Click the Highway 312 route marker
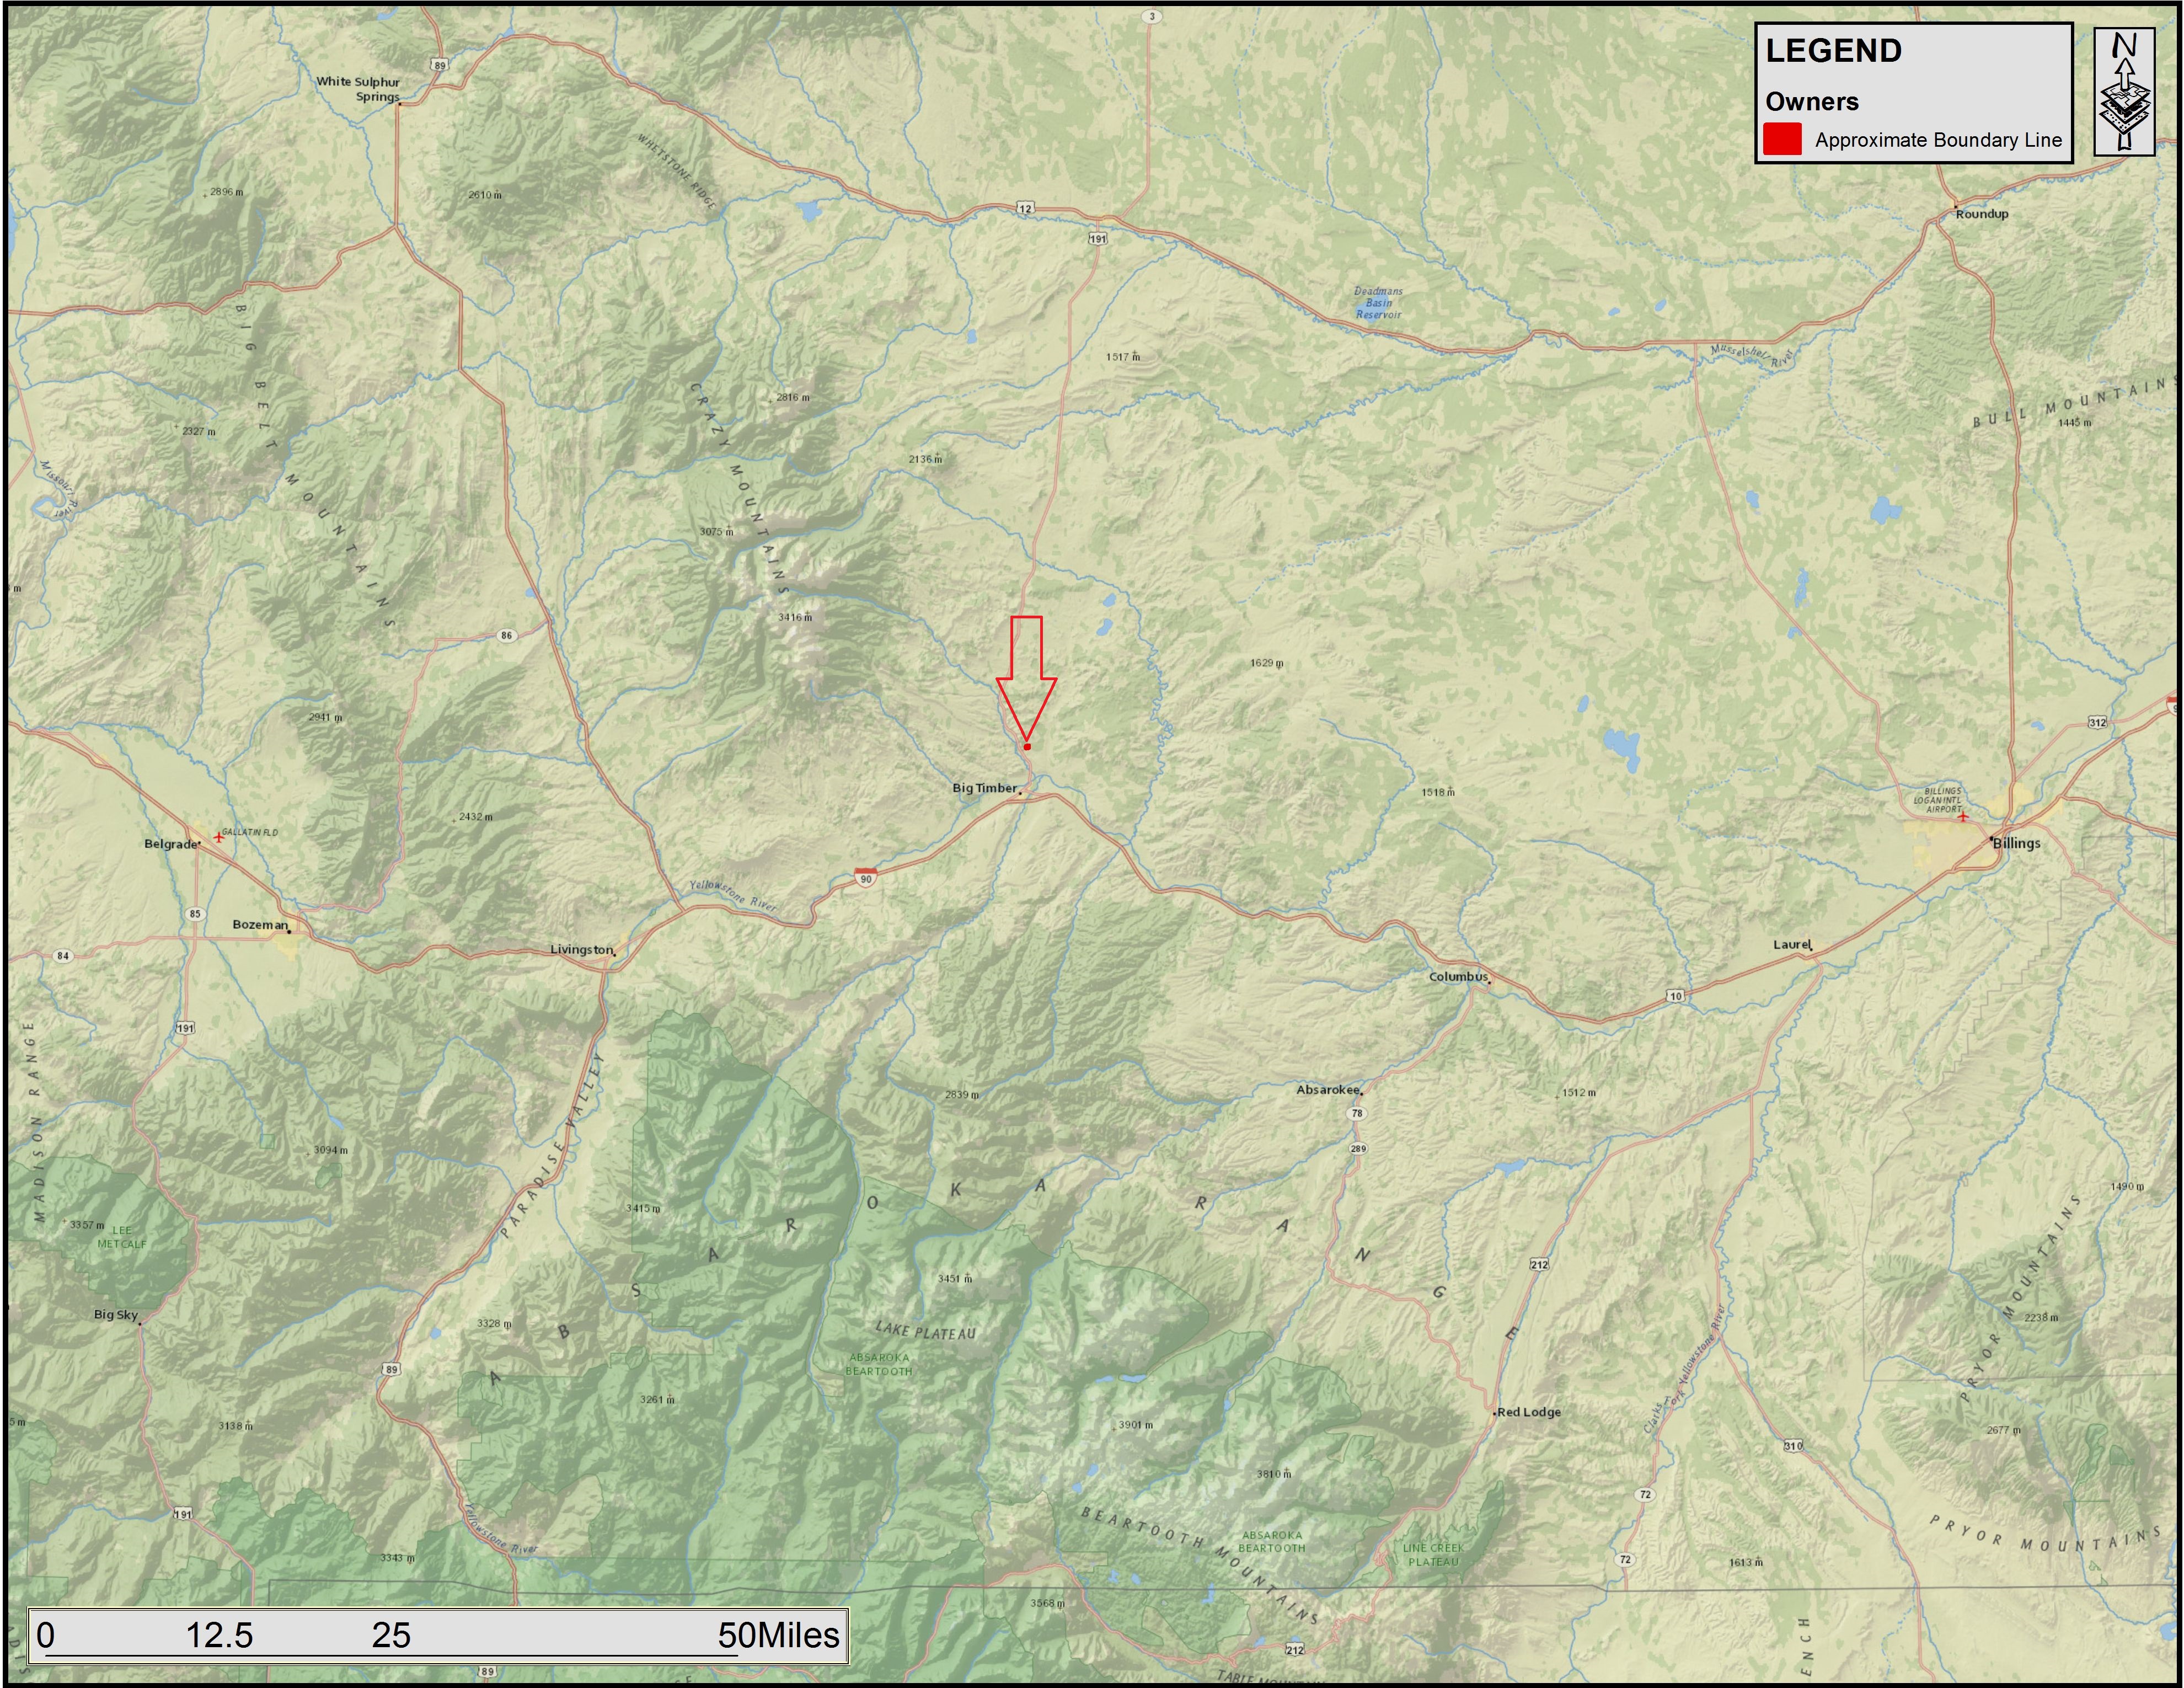The height and width of the screenshot is (1688, 2184). [2097, 722]
